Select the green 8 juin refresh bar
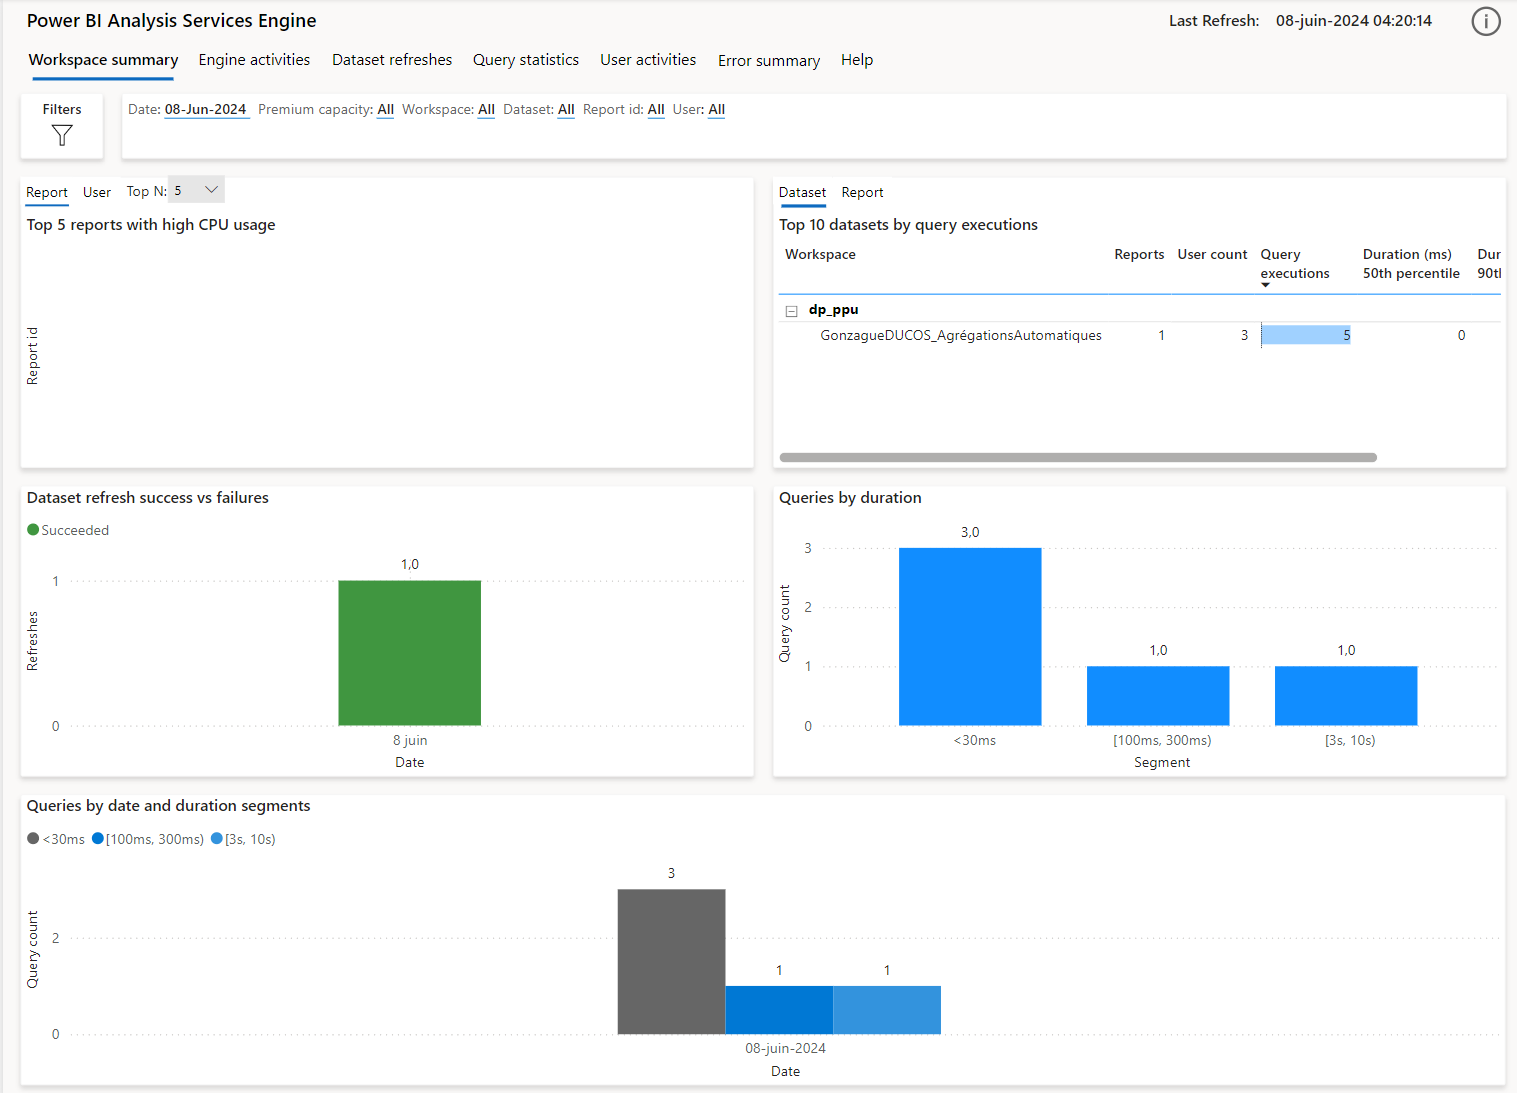 point(410,653)
